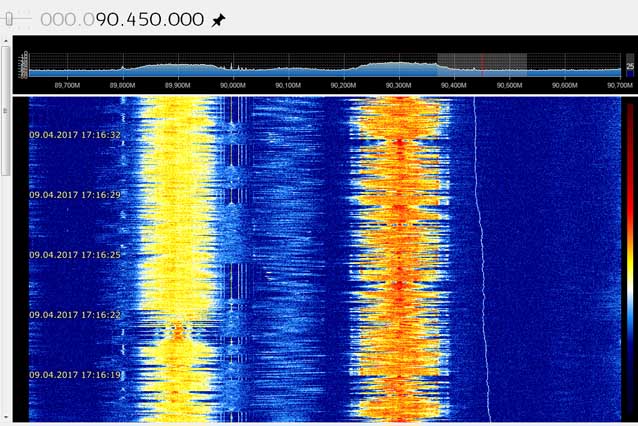Click the 90.200M frequency axis label
Viewport: 638px width, 426px height.
343,85
